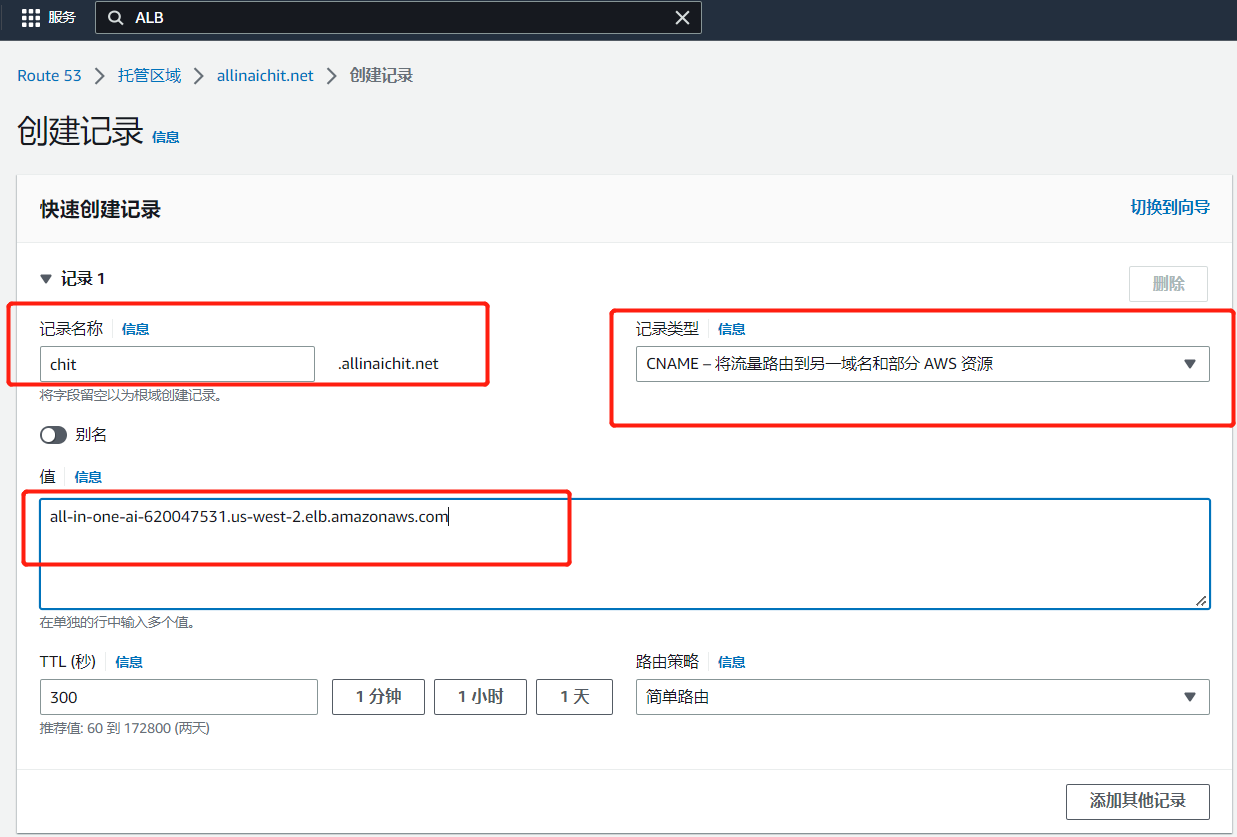Viewport: 1237px width, 837px height.
Task: Collapse the Record 1 section
Action: 46,279
